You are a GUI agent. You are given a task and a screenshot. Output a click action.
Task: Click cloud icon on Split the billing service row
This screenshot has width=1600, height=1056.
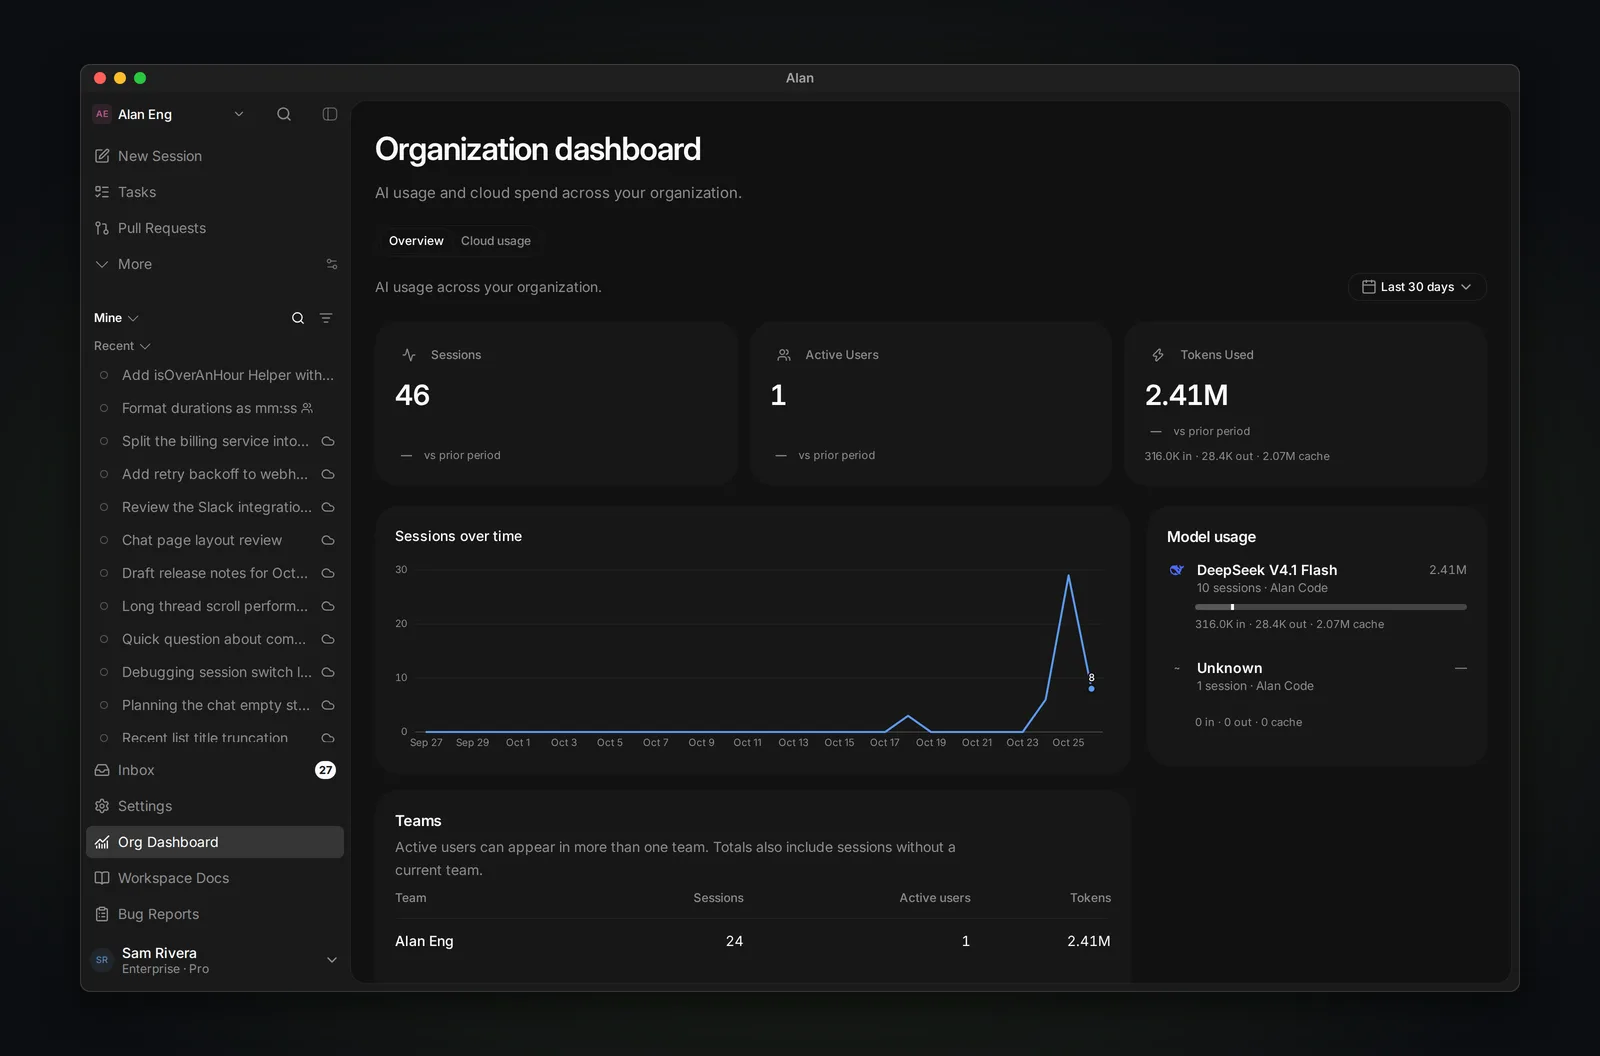(328, 441)
